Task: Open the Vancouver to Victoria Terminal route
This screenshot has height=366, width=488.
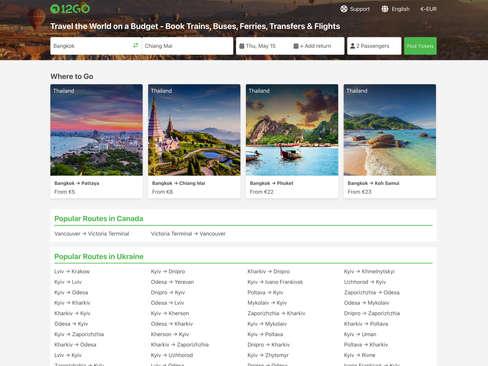Action: [x=92, y=234]
